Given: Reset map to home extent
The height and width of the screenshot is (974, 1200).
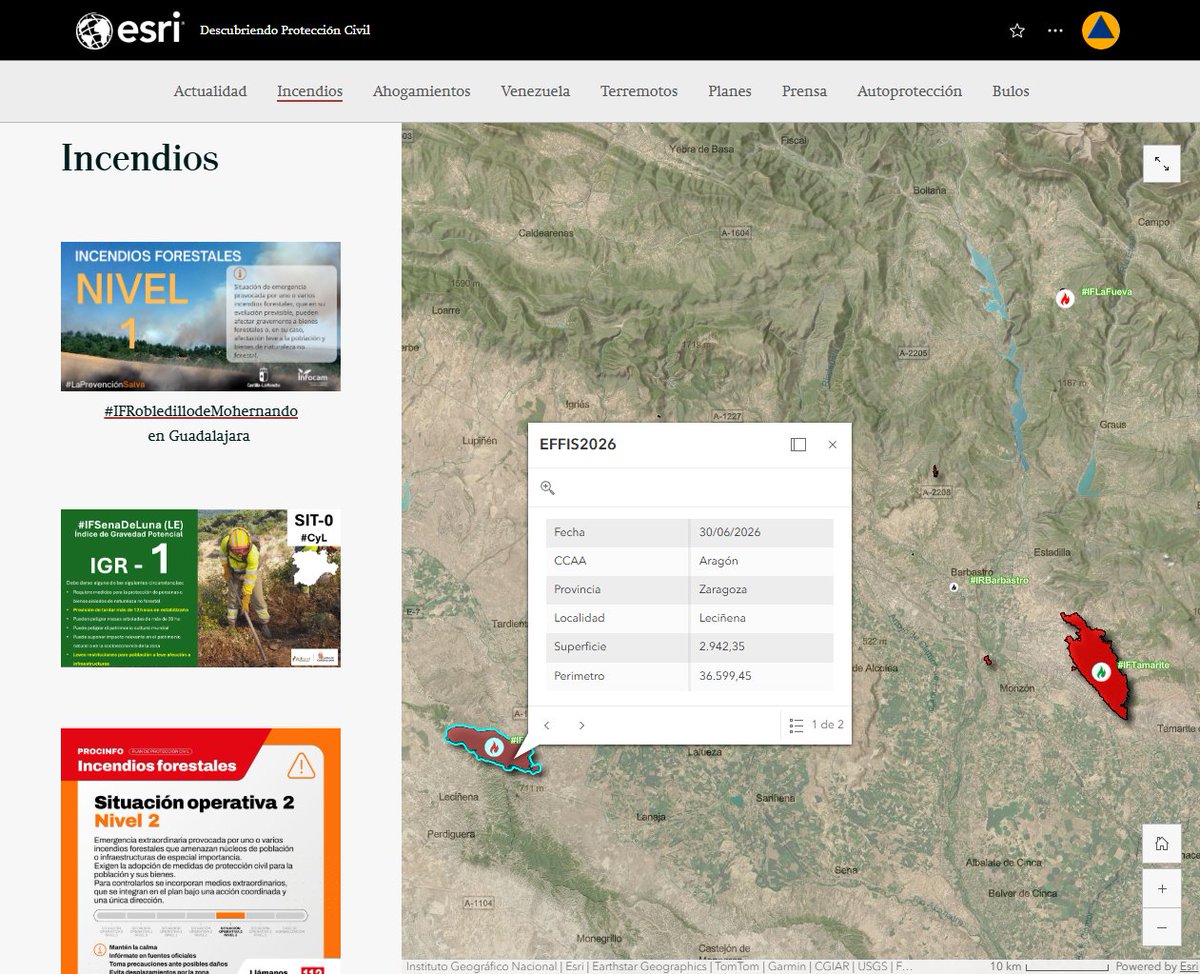Looking at the screenshot, I should 1161,844.
